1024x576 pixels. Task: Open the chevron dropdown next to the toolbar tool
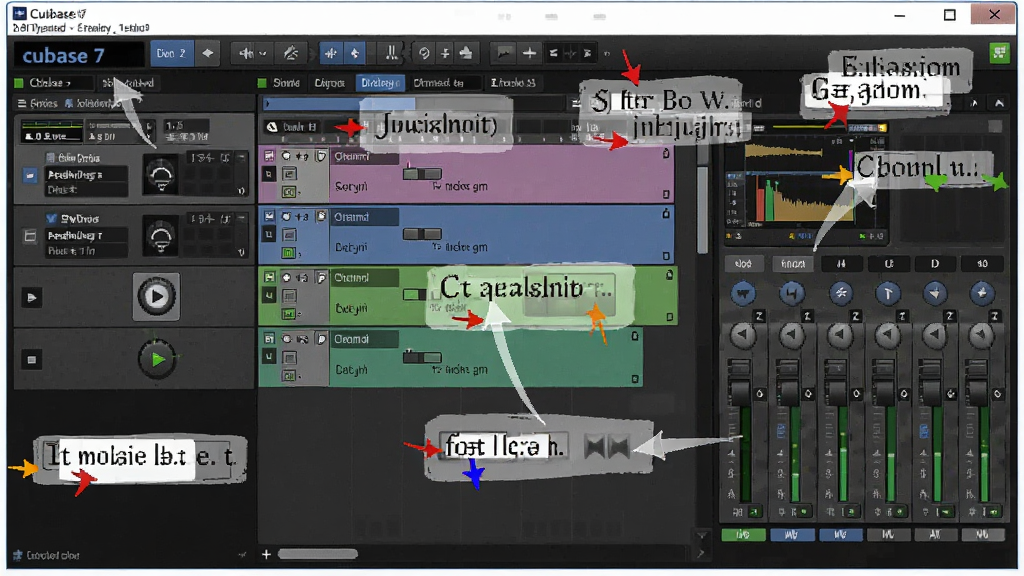pos(263,54)
